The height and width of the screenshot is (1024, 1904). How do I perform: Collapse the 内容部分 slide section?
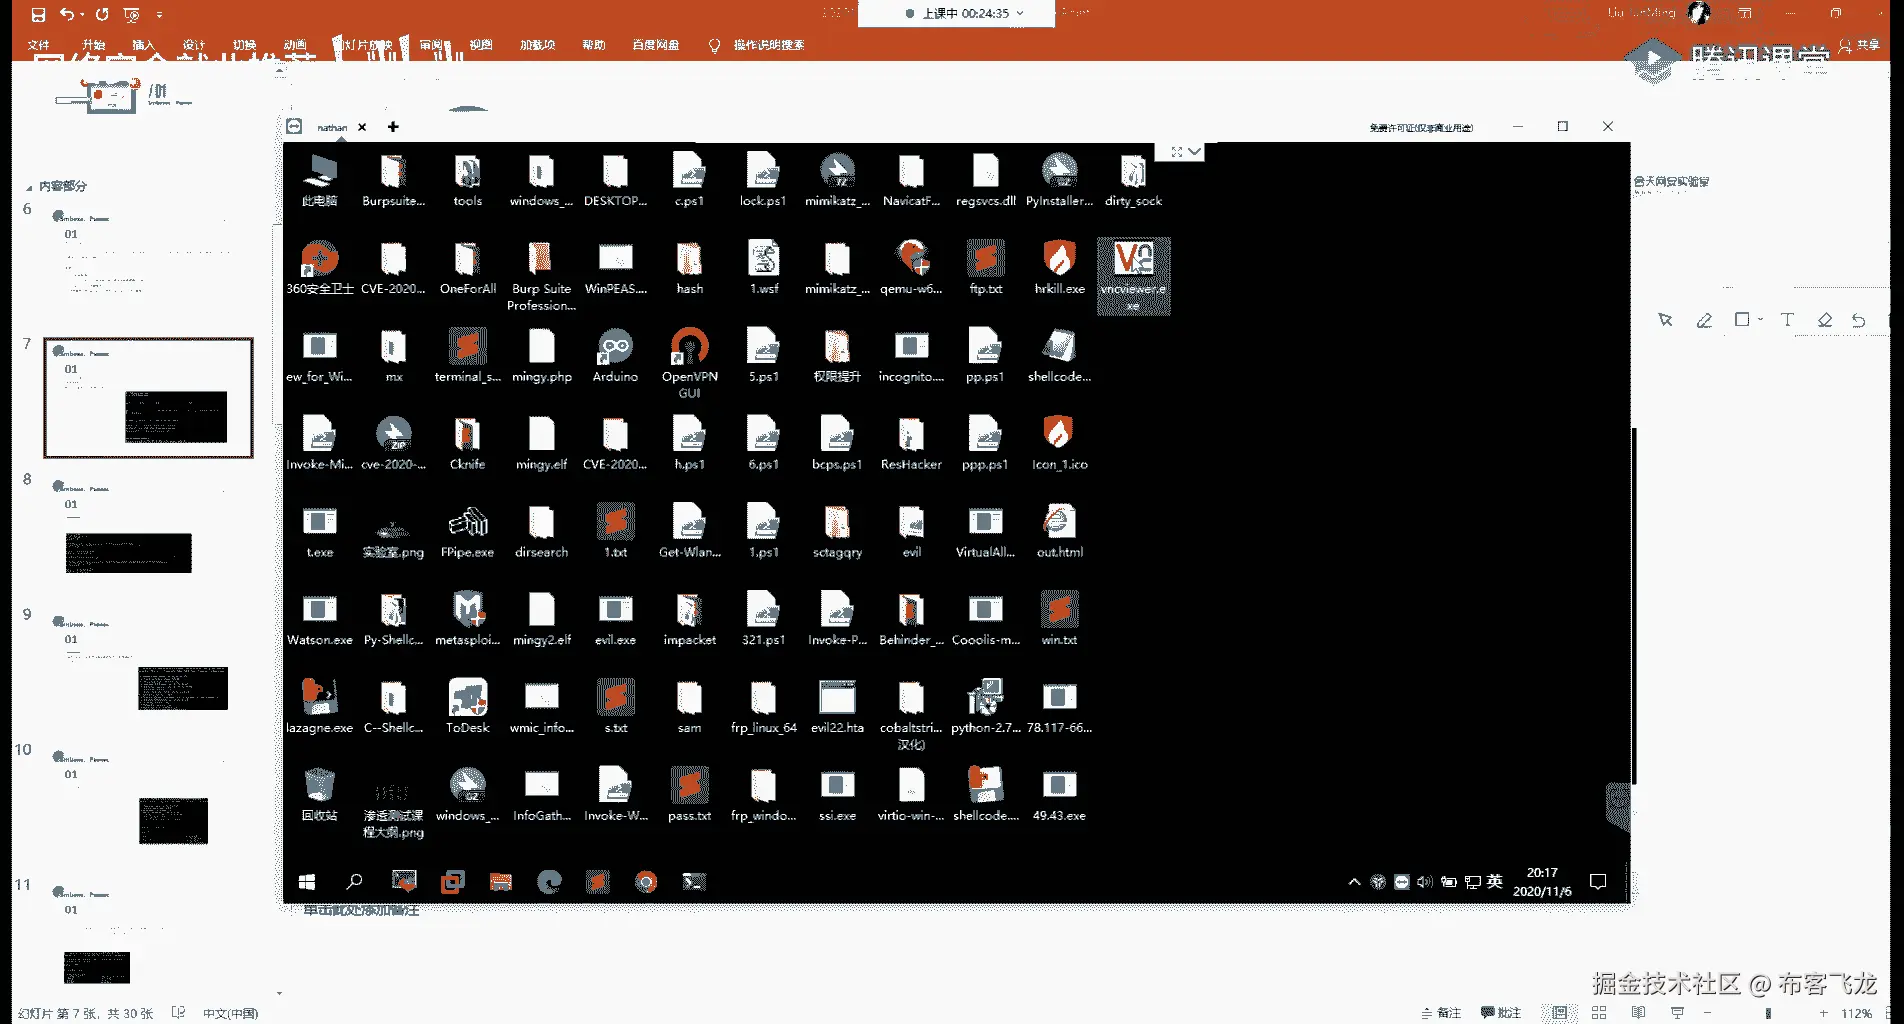pyautogui.click(x=29, y=187)
